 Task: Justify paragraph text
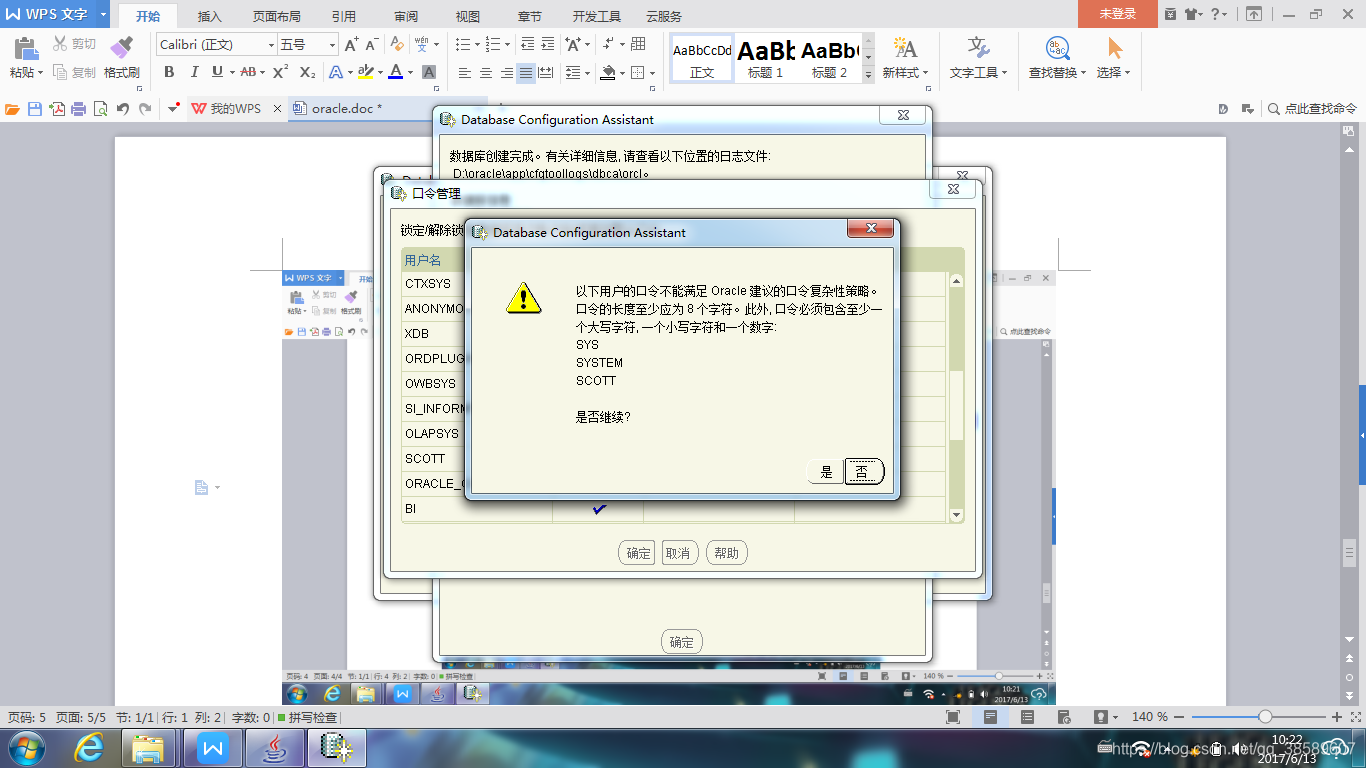[526, 73]
